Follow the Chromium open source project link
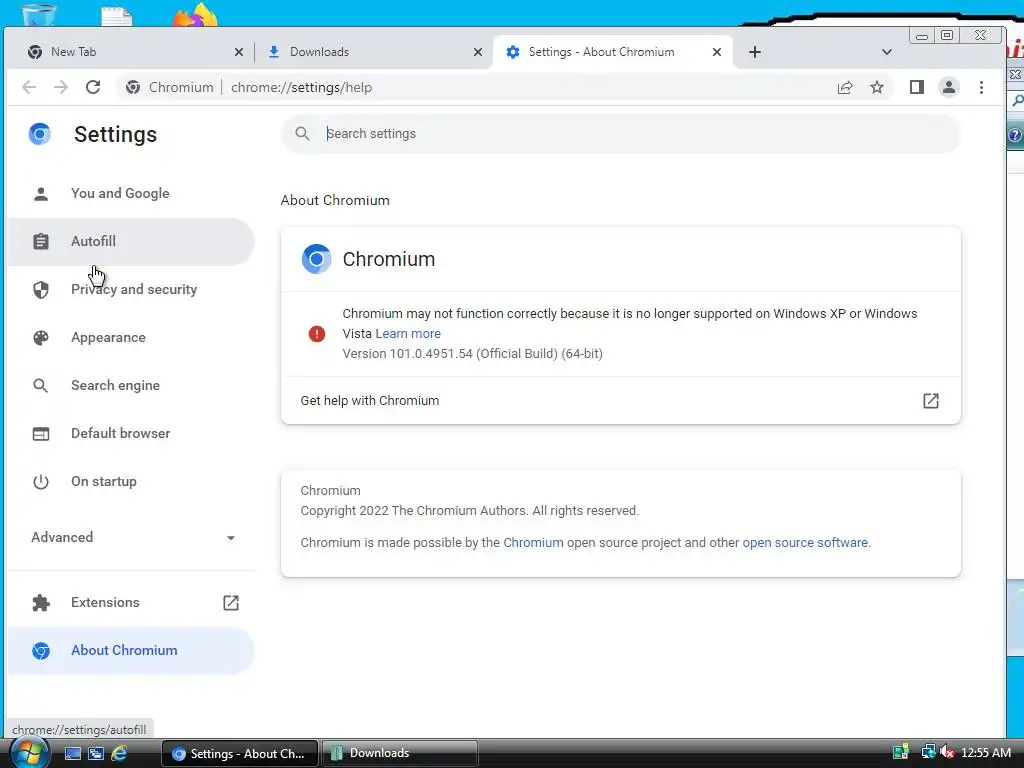Viewport: 1024px width, 768px height. 533,543
